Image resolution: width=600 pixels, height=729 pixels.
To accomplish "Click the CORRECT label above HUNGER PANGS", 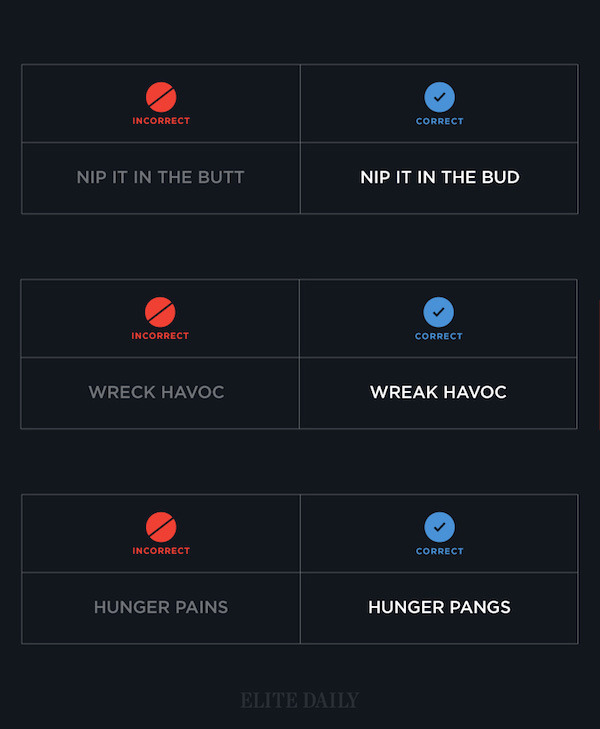I will pos(440,551).
